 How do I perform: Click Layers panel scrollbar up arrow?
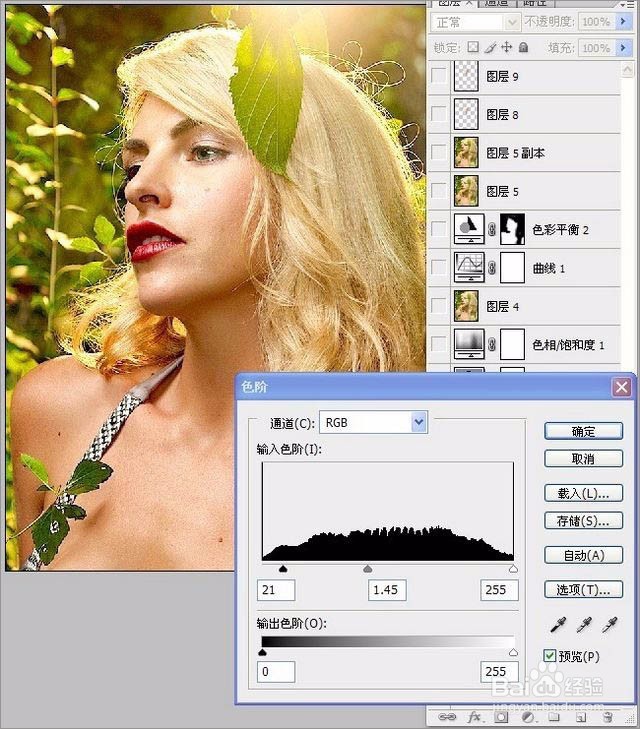(627, 70)
